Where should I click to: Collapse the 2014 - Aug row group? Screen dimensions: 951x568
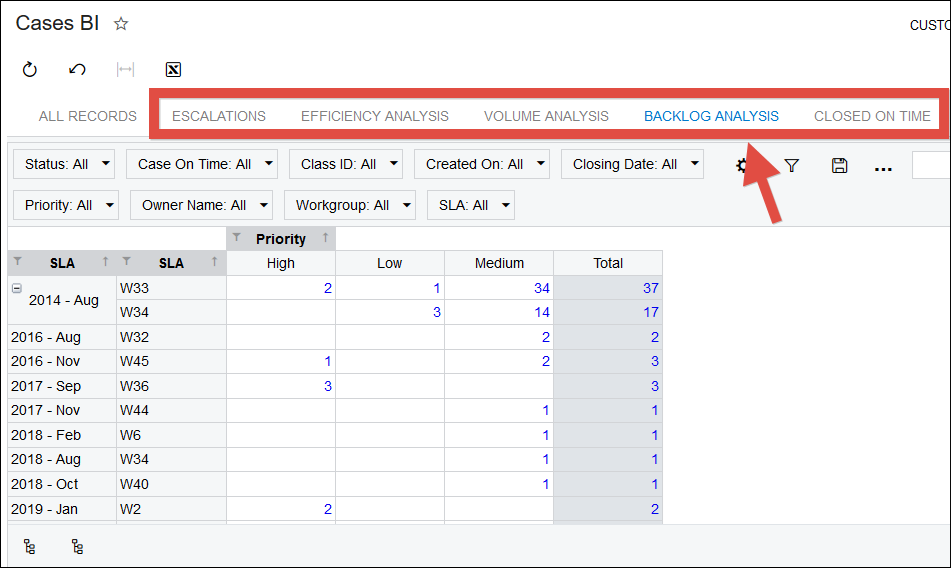[x=16, y=288]
